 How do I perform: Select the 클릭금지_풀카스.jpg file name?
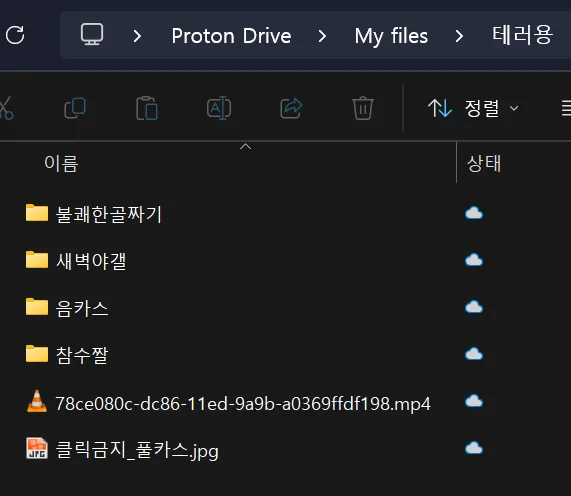coord(137,450)
